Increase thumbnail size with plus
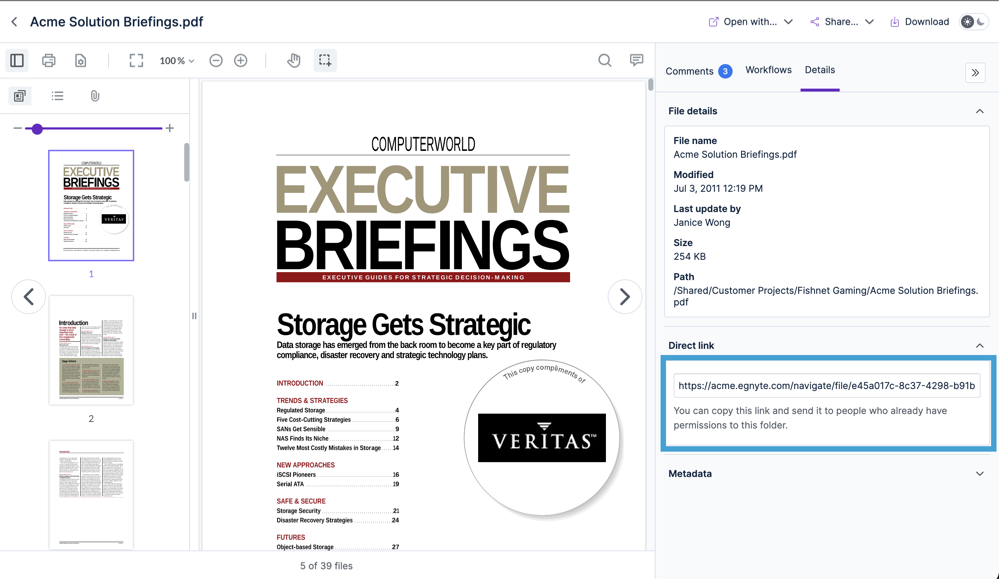Viewport: 999px width, 579px height. pos(169,128)
